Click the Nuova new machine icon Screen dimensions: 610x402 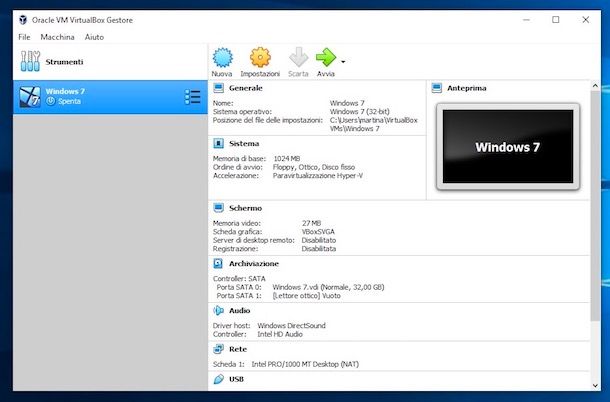[223, 58]
